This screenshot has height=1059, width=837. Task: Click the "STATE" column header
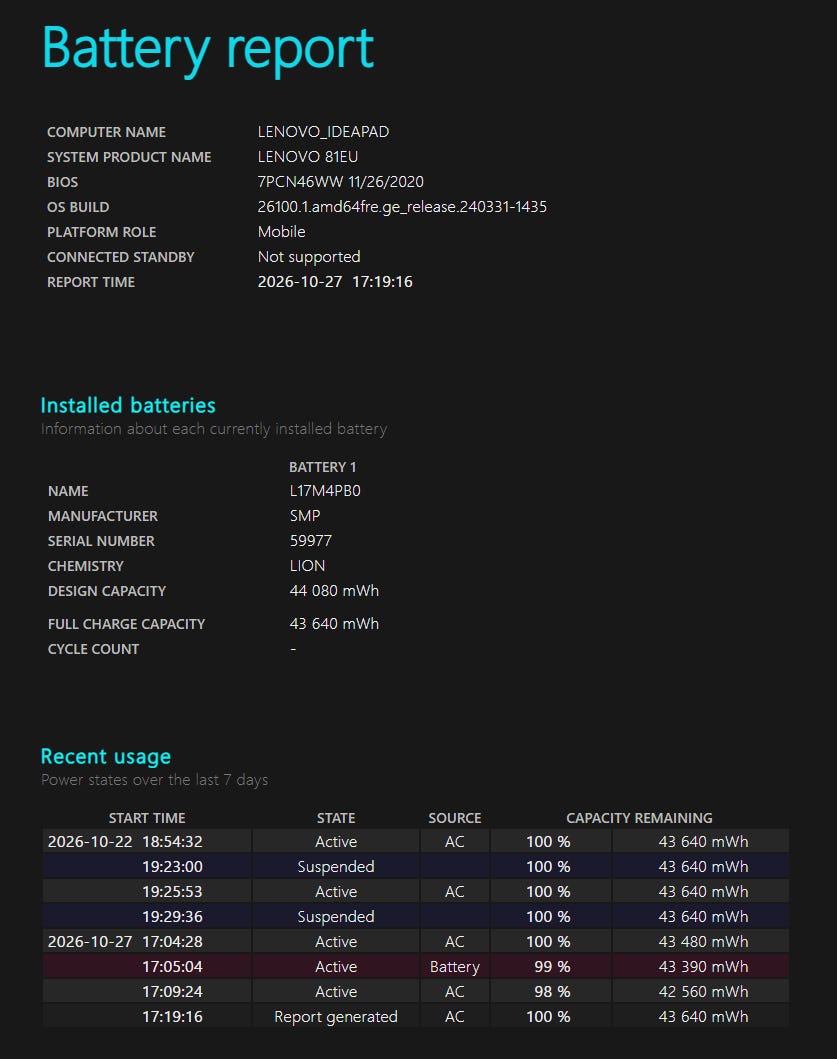coord(336,818)
